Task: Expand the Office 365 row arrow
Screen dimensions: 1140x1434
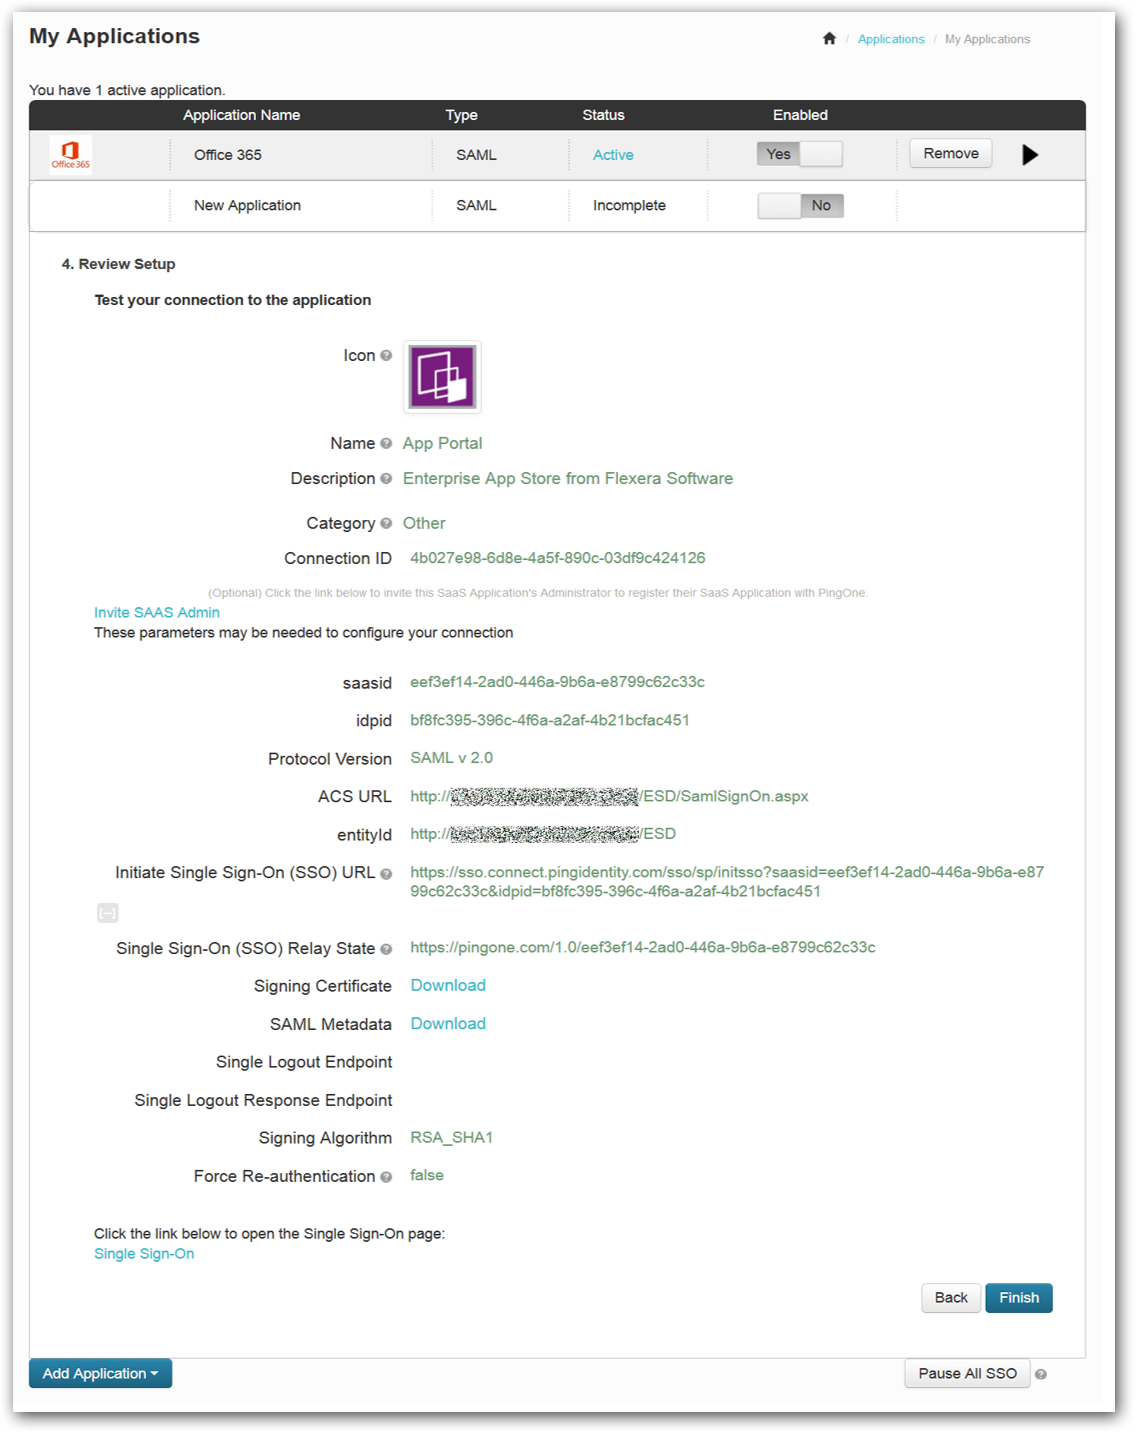Action: 1030,155
